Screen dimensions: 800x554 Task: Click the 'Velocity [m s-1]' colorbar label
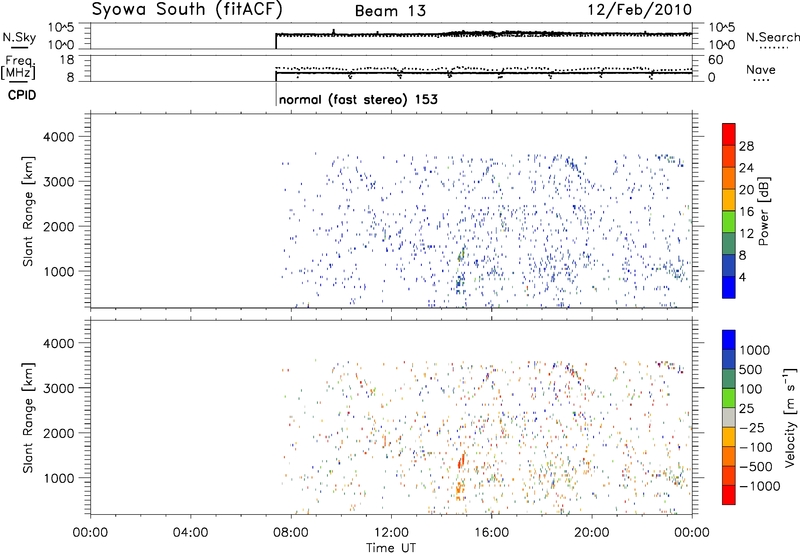point(790,417)
